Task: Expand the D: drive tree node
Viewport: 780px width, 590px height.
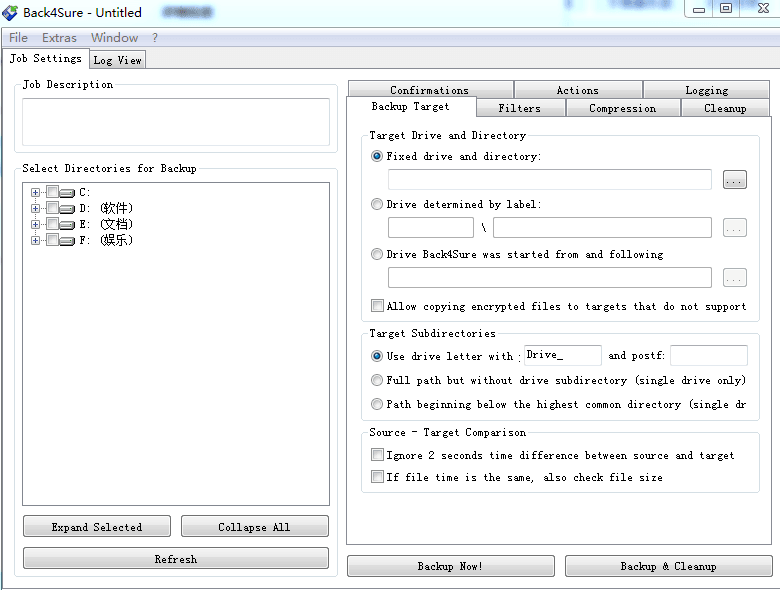Action: pyautogui.click(x=35, y=208)
